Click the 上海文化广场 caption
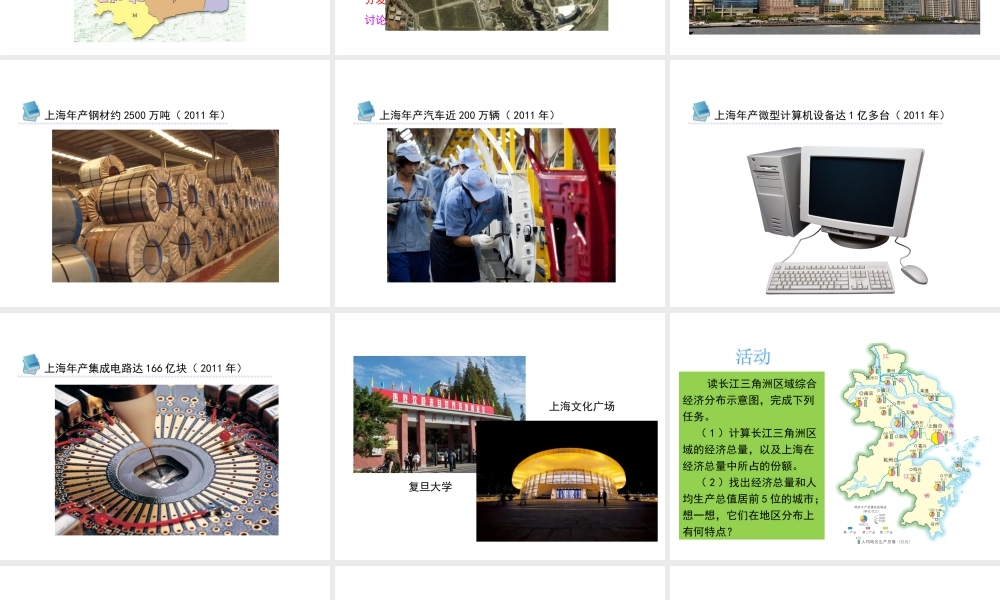 [582, 406]
